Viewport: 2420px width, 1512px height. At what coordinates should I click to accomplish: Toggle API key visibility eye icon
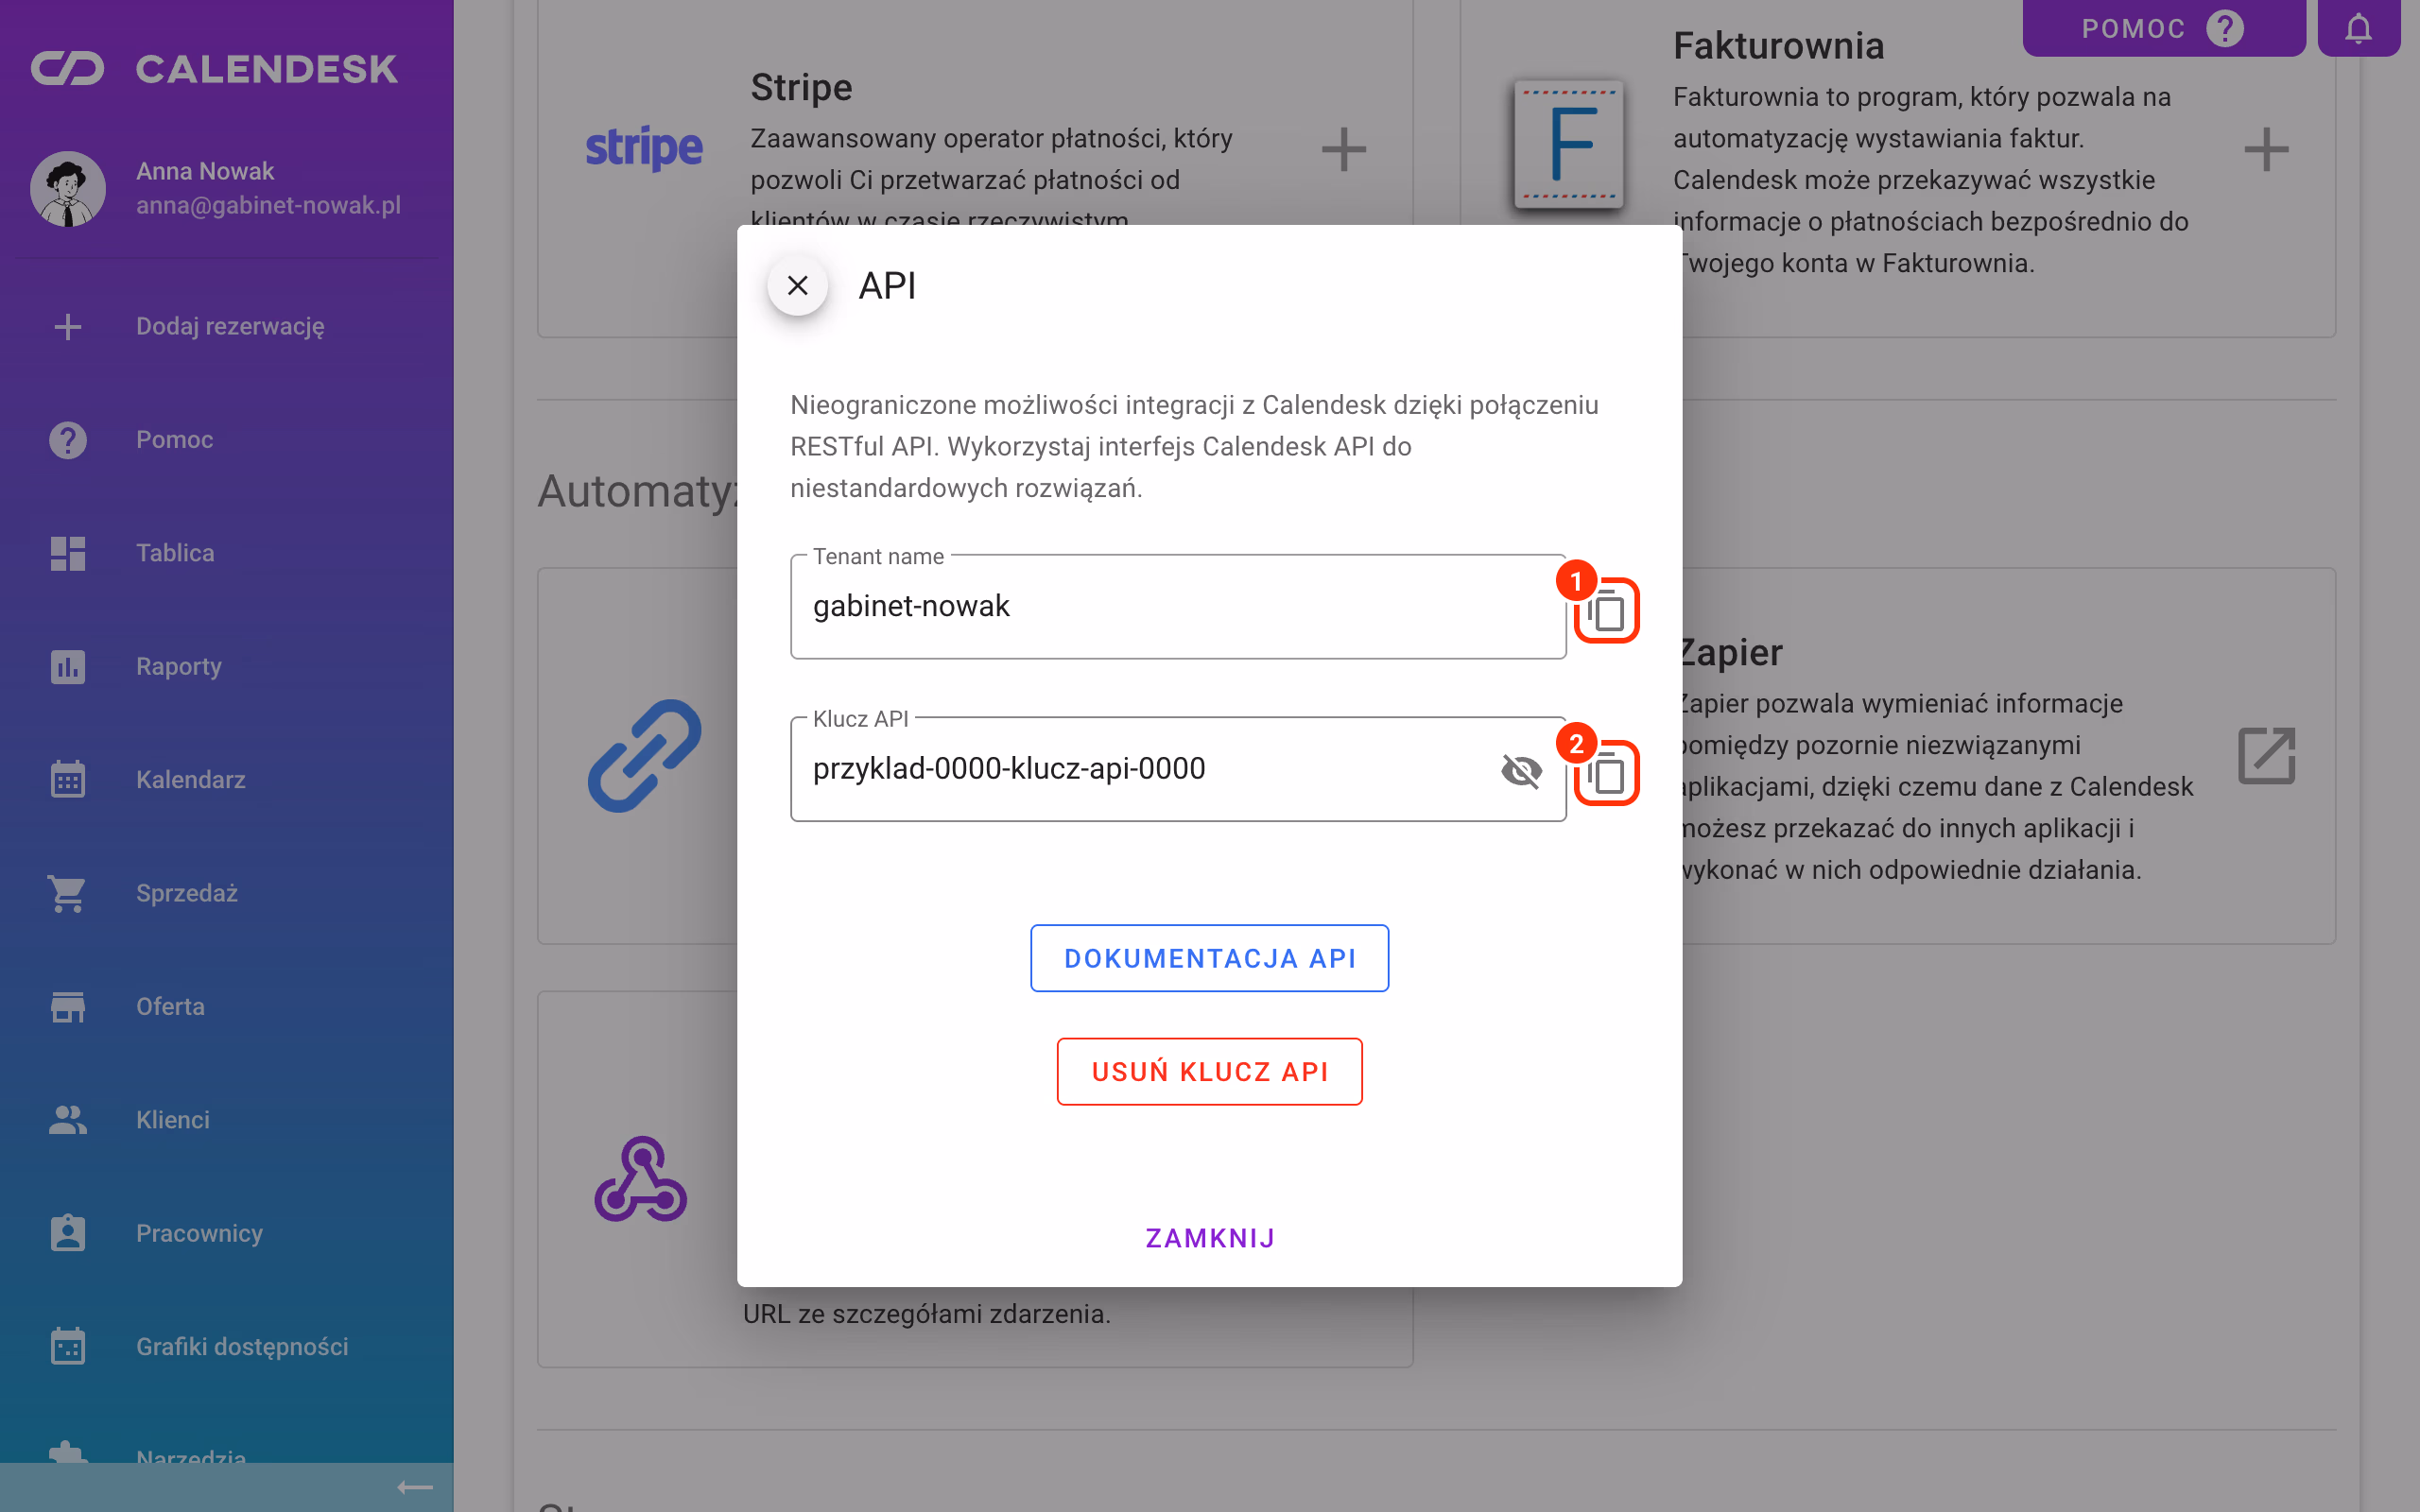point(1521,770)
